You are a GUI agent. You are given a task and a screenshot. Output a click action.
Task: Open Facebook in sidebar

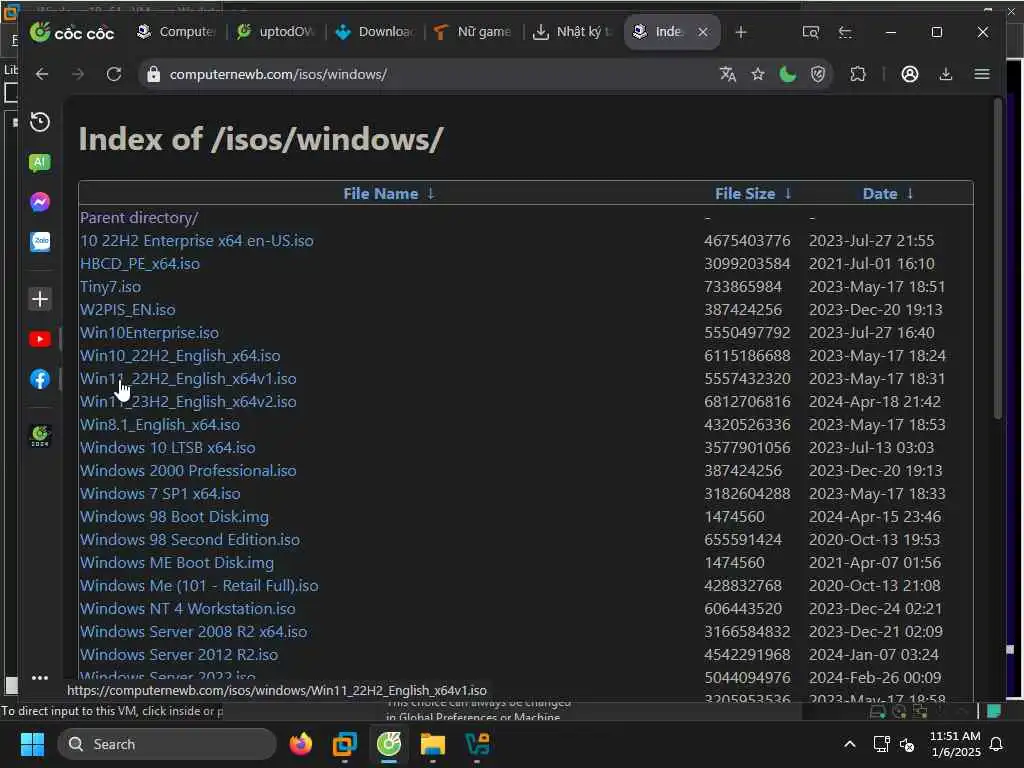[40, 379]
